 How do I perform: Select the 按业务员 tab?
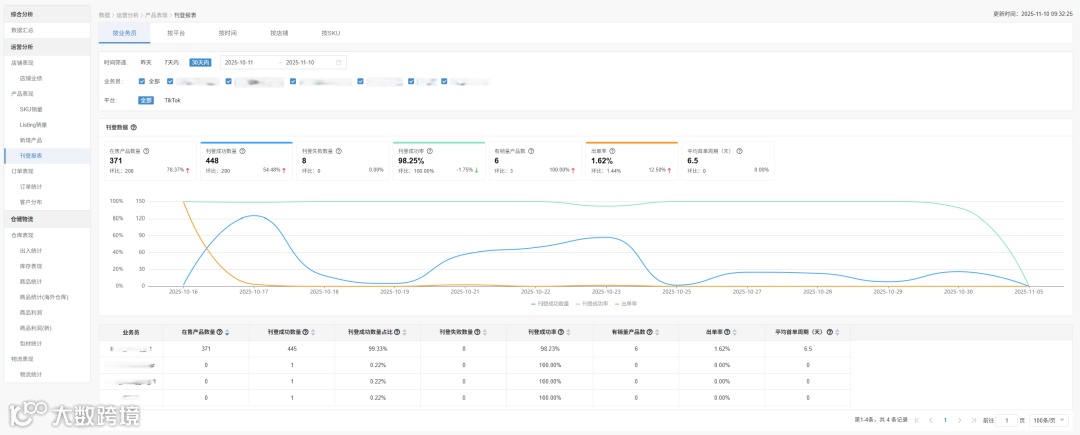click(x=124, y=33)
